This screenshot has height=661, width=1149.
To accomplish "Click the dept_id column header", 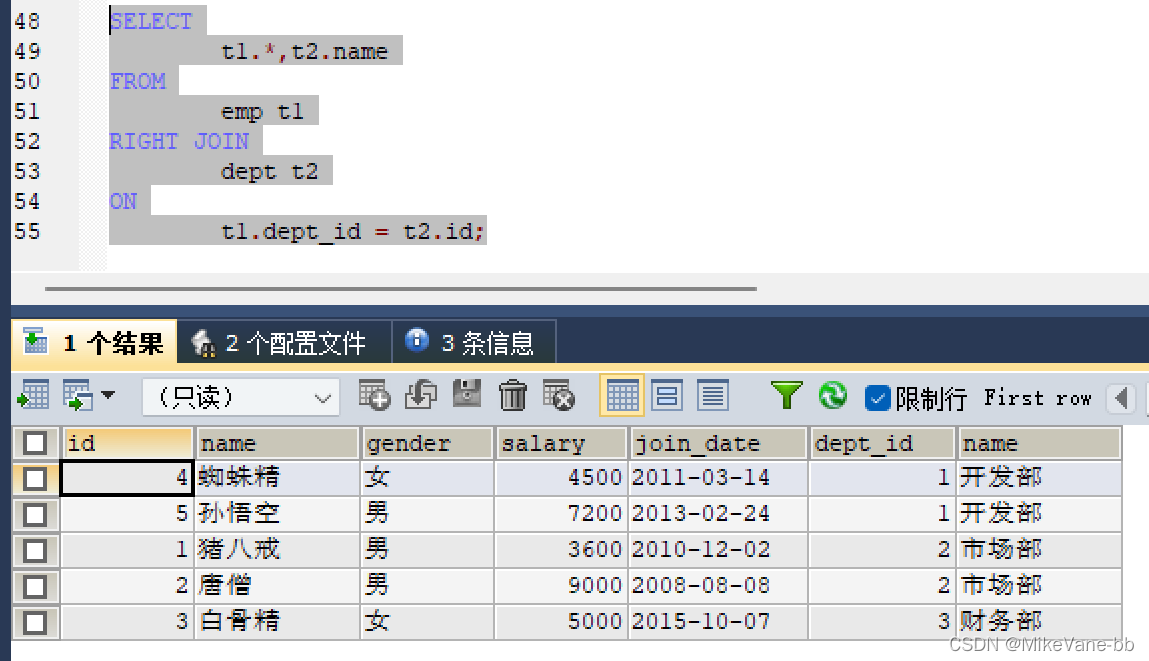I will tap(882, 443).
